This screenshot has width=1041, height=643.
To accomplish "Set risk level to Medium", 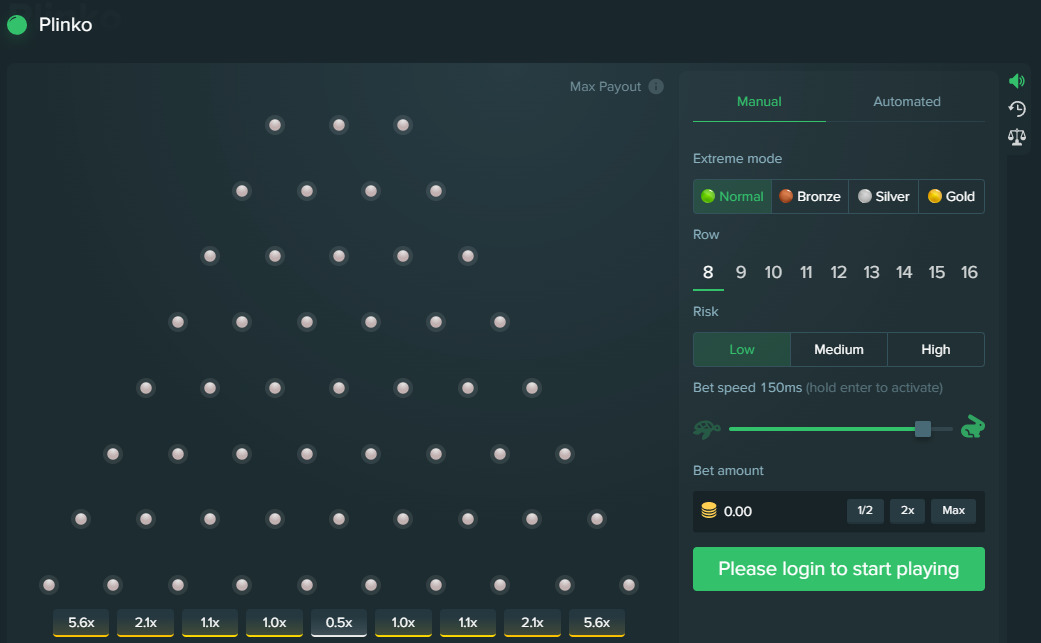I will pyautogui.click(x=838, y=350).
